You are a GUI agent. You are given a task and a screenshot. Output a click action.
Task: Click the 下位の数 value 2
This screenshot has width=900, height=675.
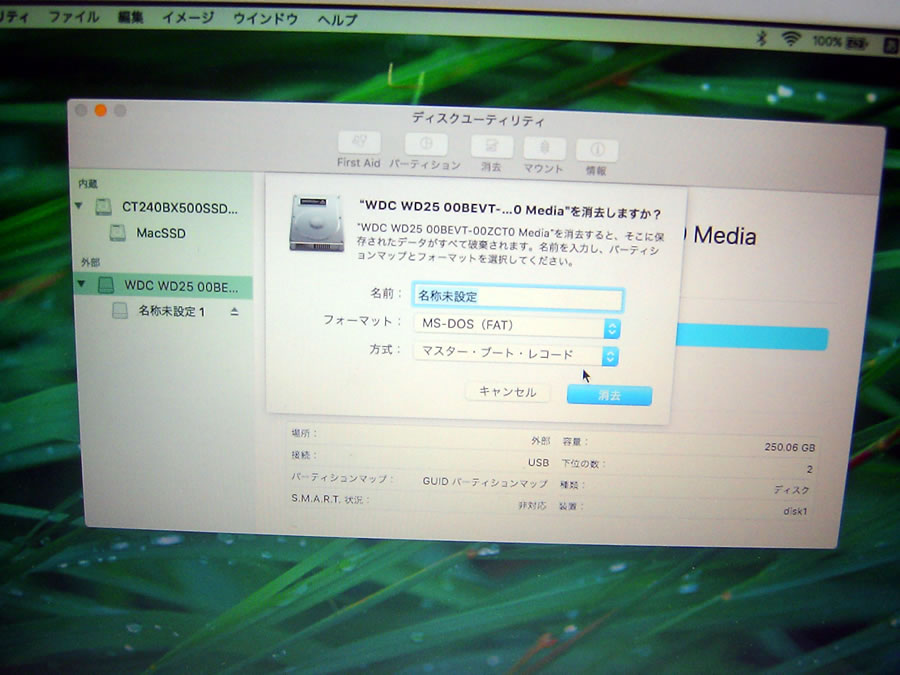(x=809, y=469)
